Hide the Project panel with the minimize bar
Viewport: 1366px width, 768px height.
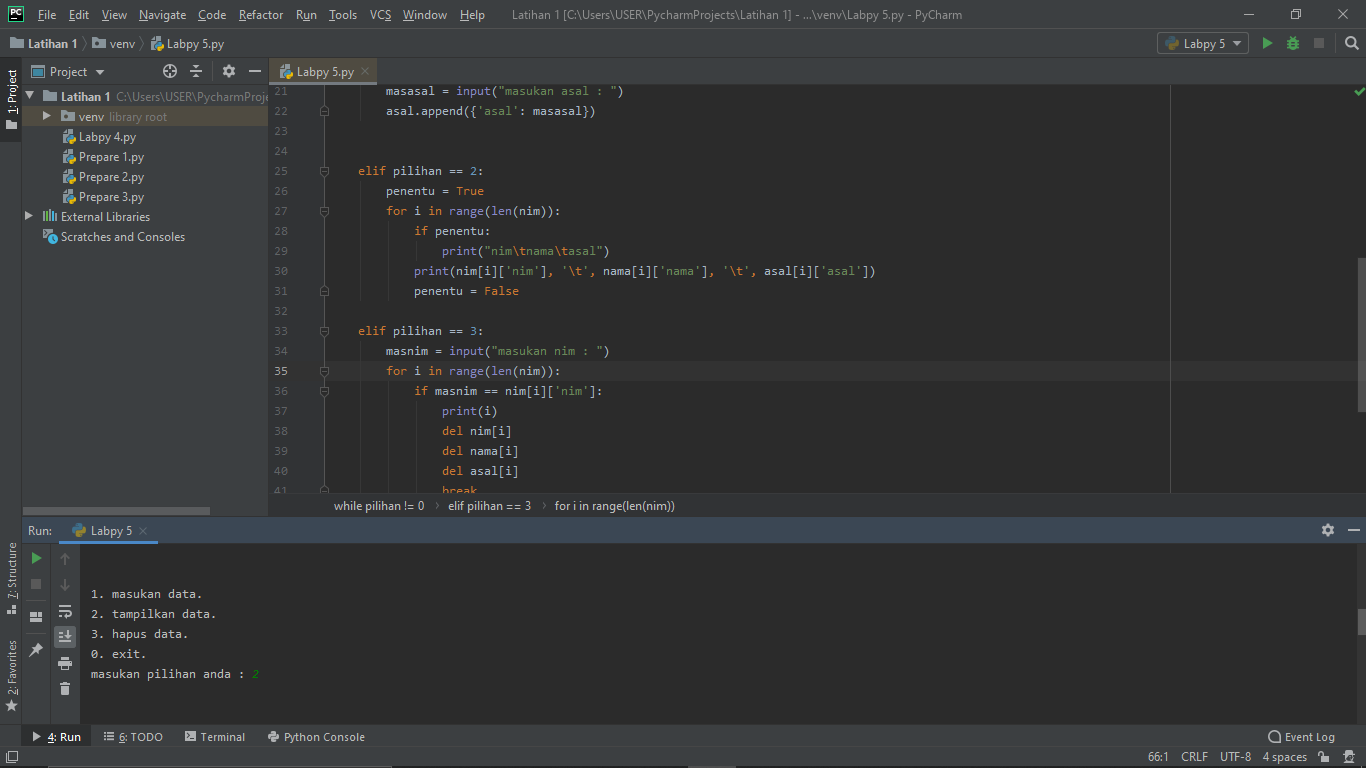[255, 71]
